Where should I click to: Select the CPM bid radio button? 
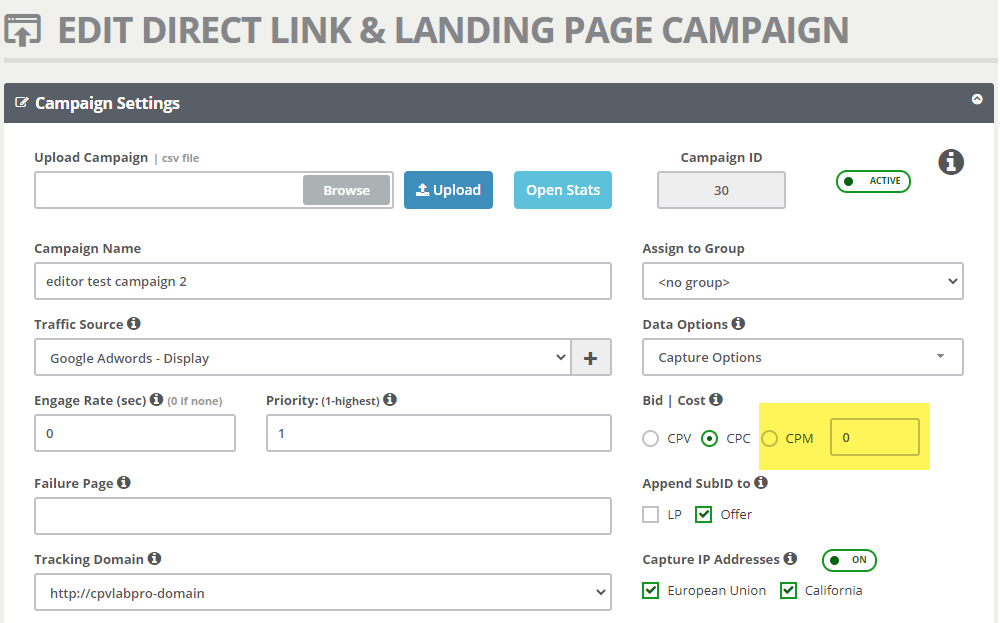coord(770,438)
